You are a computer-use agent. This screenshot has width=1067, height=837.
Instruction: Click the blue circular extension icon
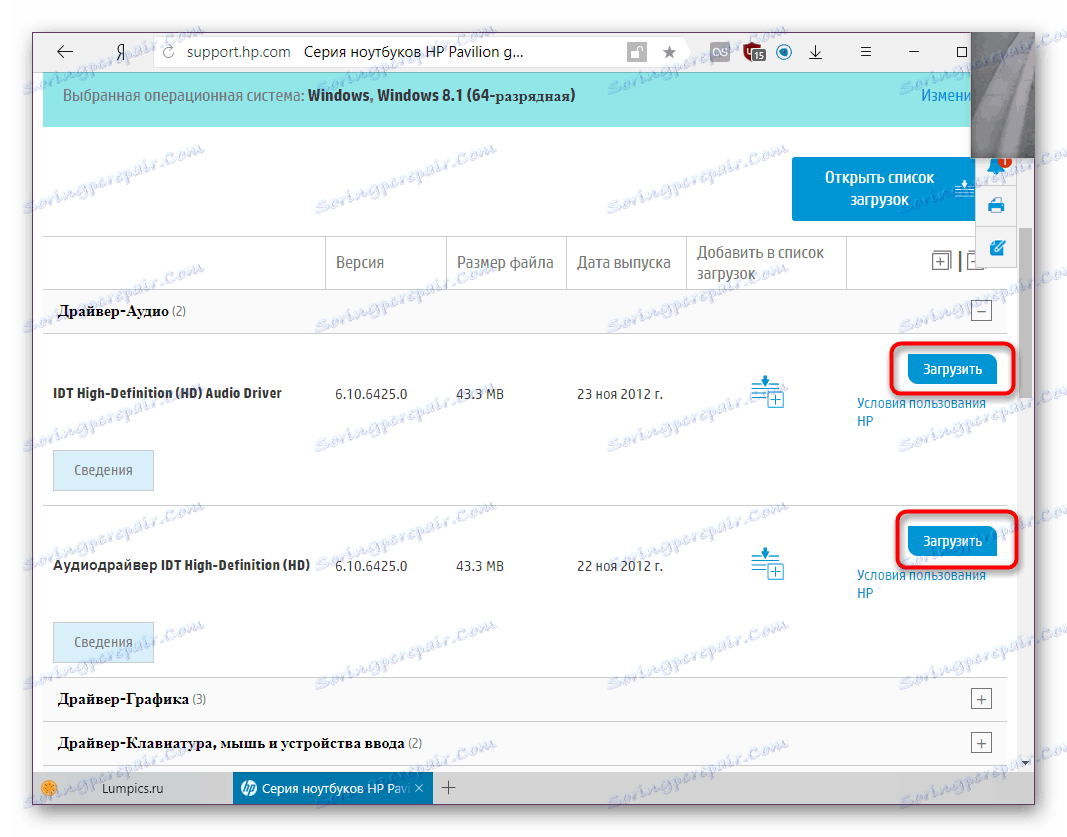coord(784,52)
